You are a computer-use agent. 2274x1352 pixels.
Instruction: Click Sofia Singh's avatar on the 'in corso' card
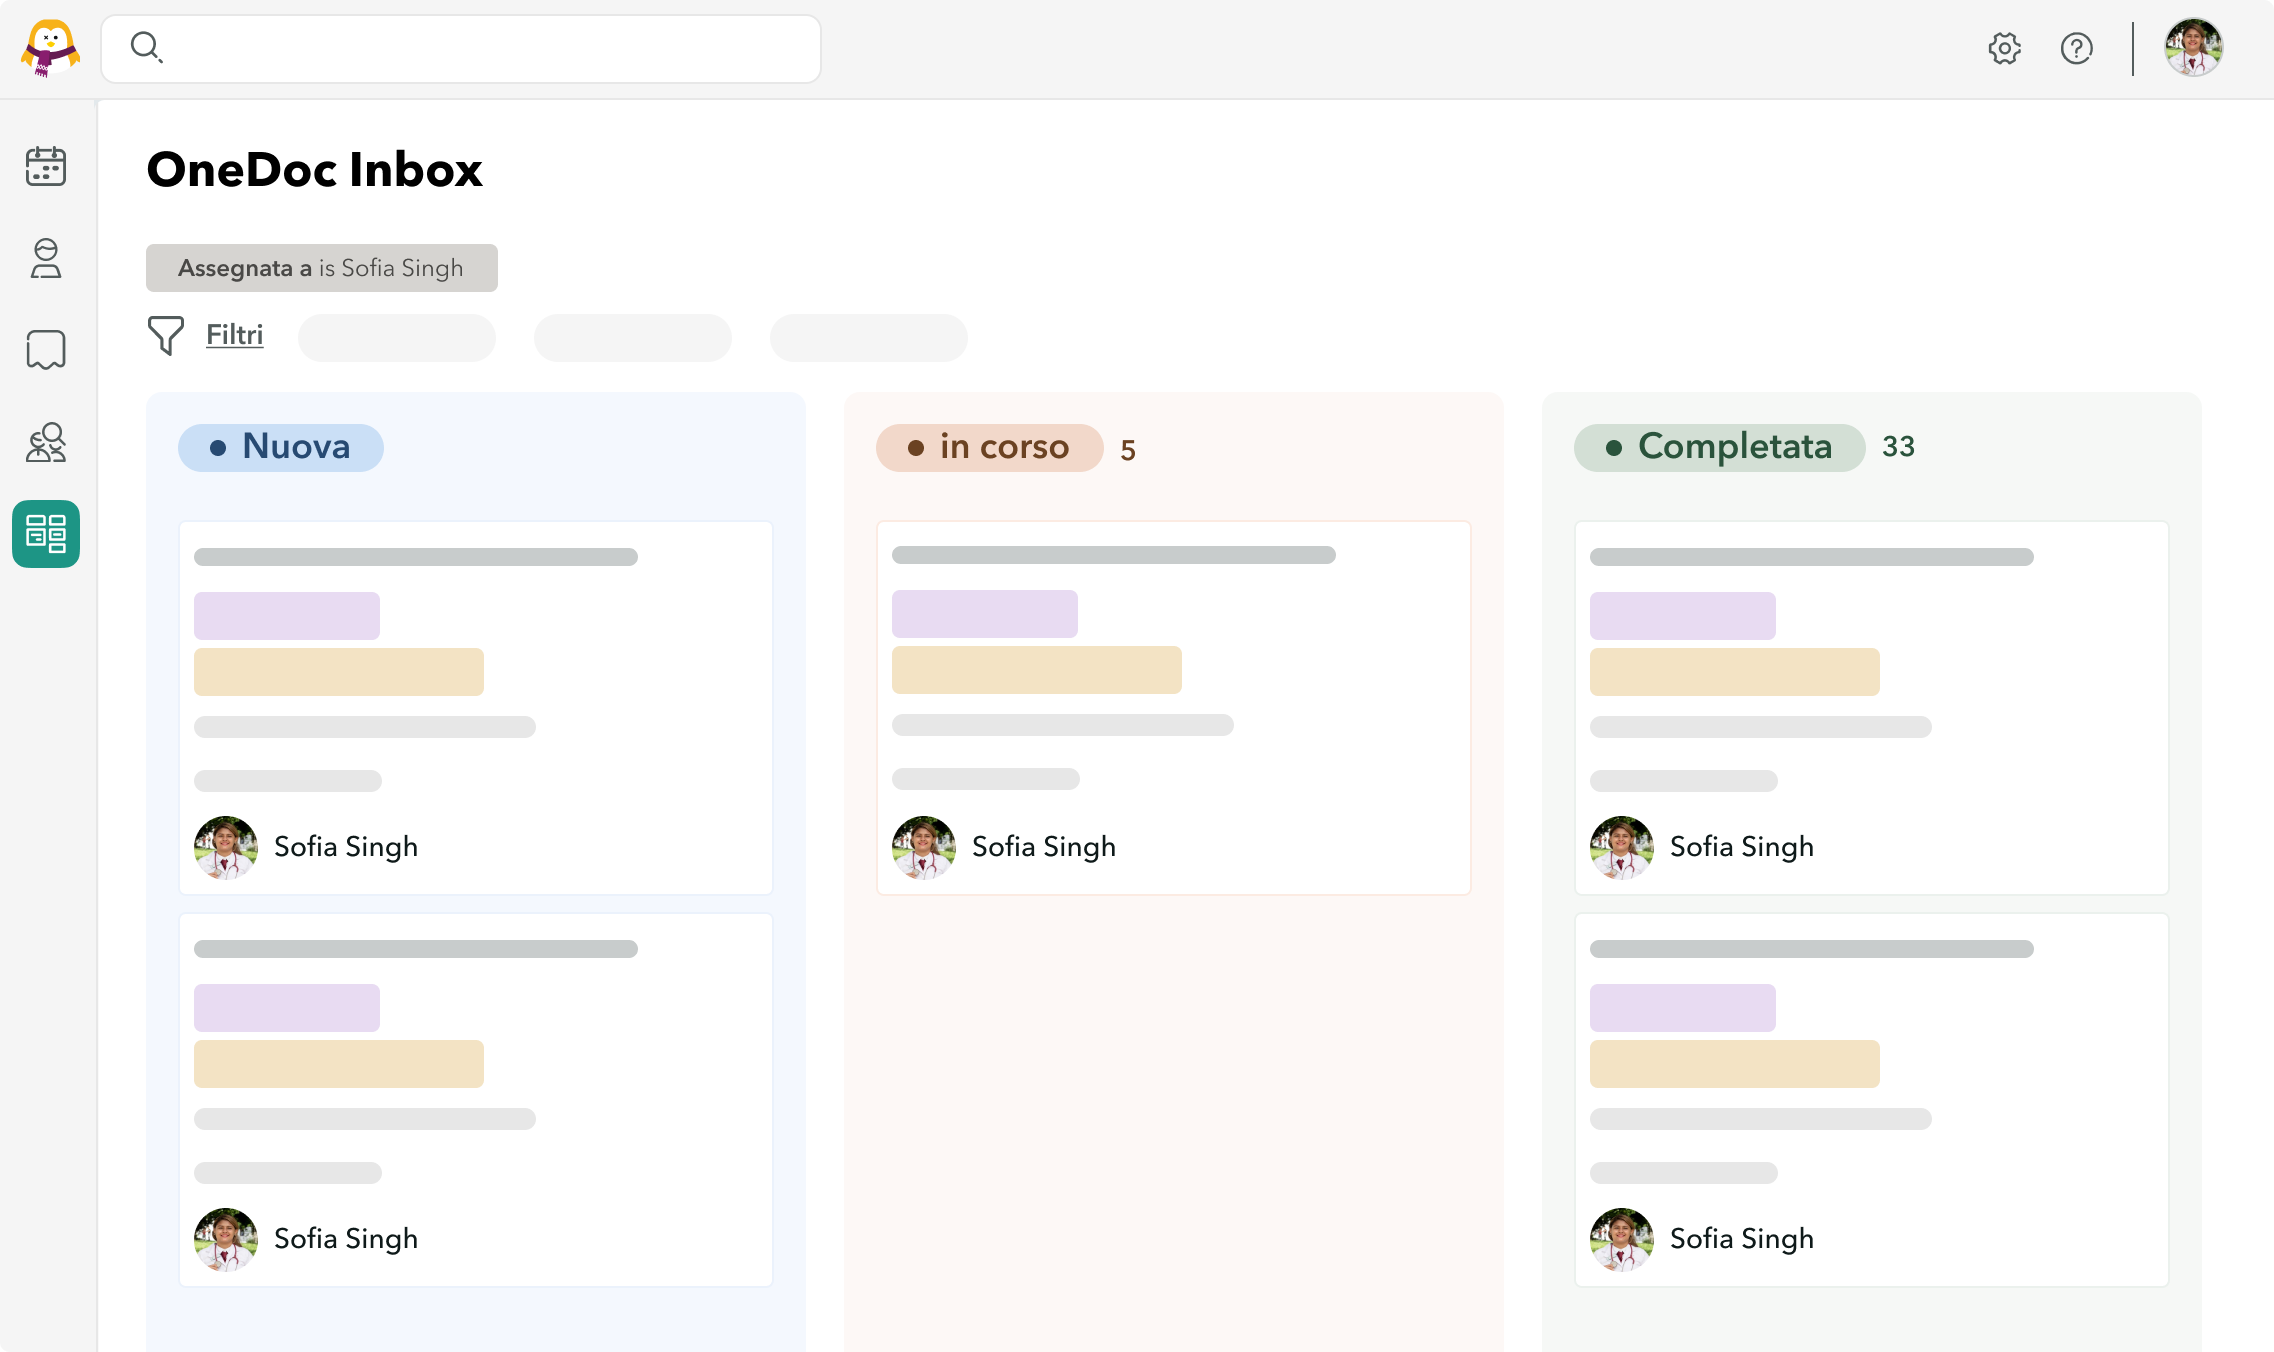[923, 847]
